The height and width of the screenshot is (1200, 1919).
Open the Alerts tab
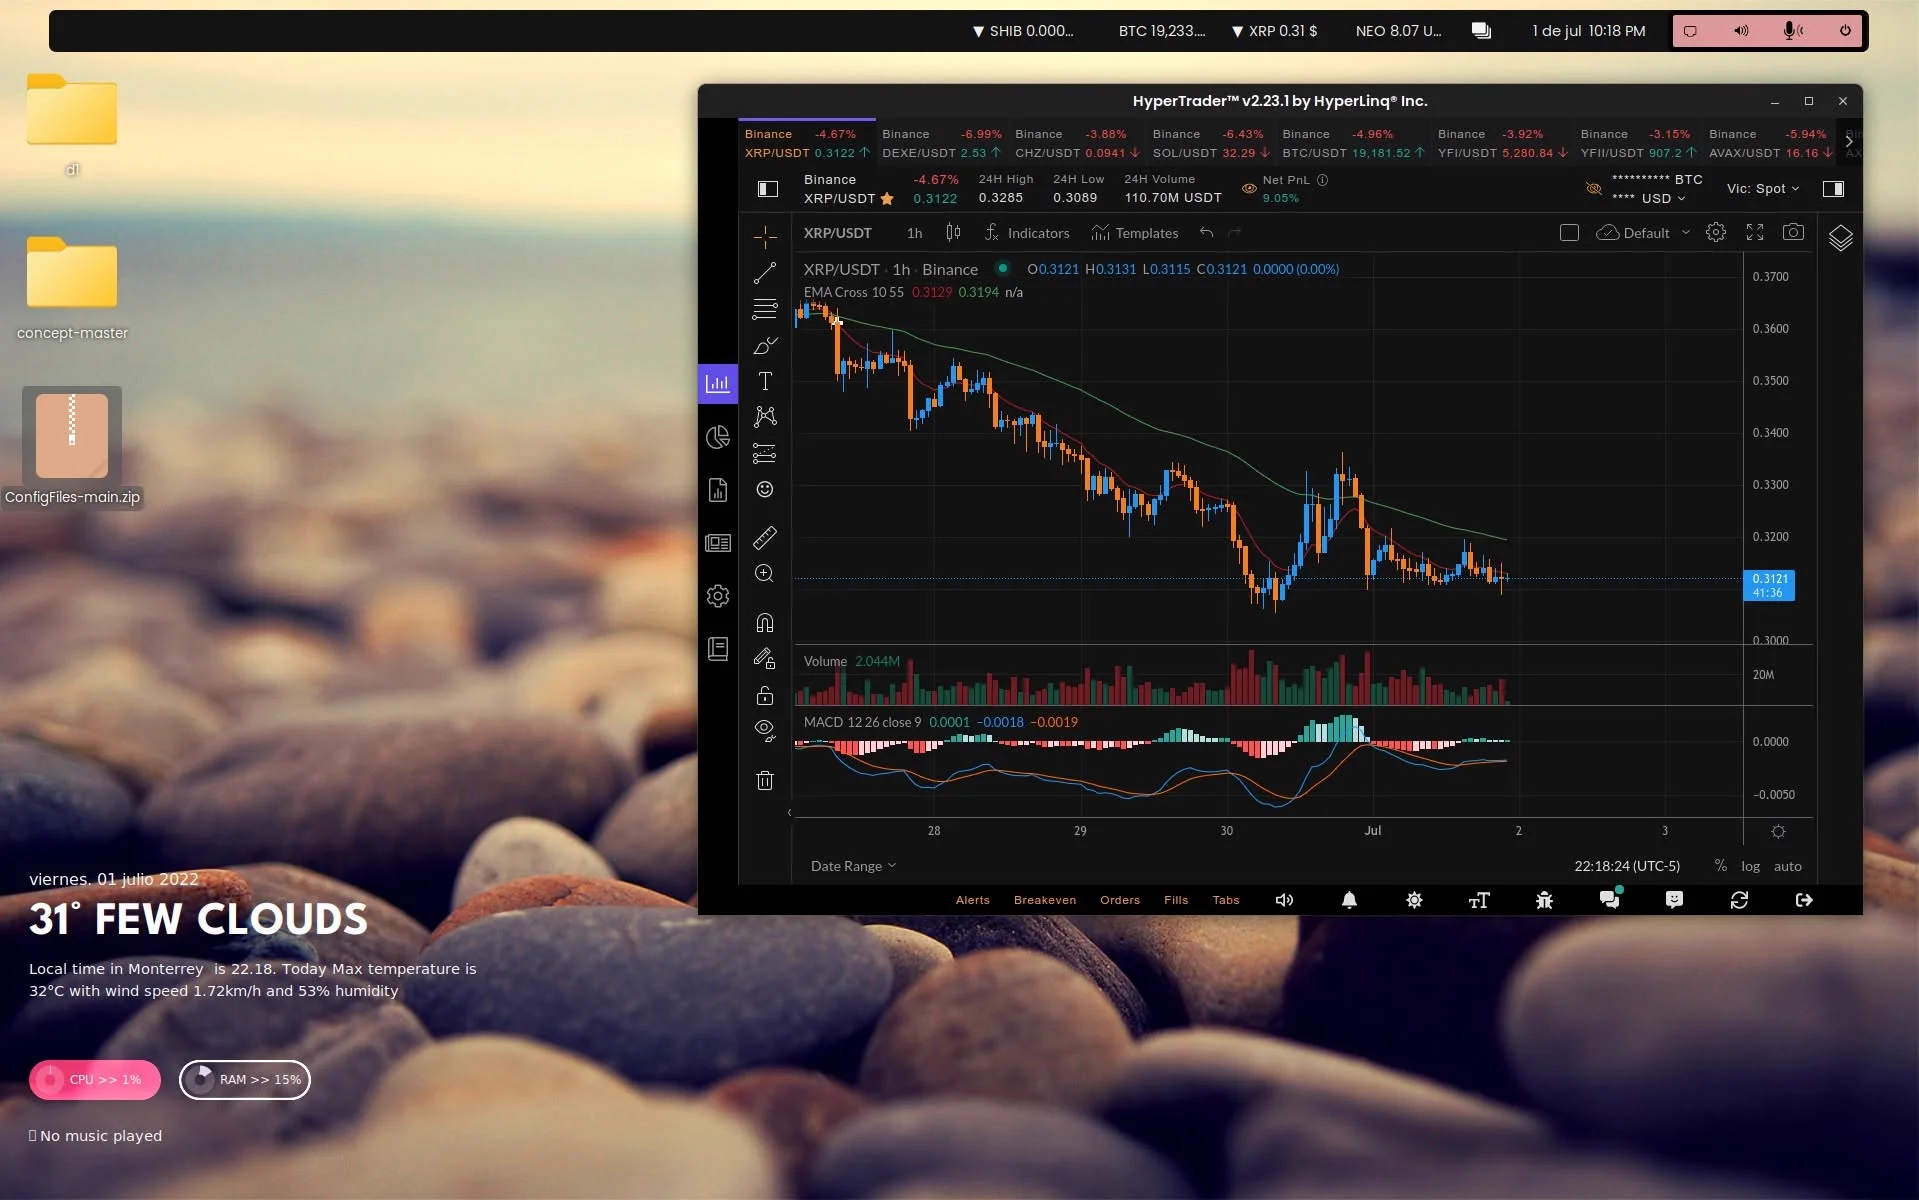(973, 900)
